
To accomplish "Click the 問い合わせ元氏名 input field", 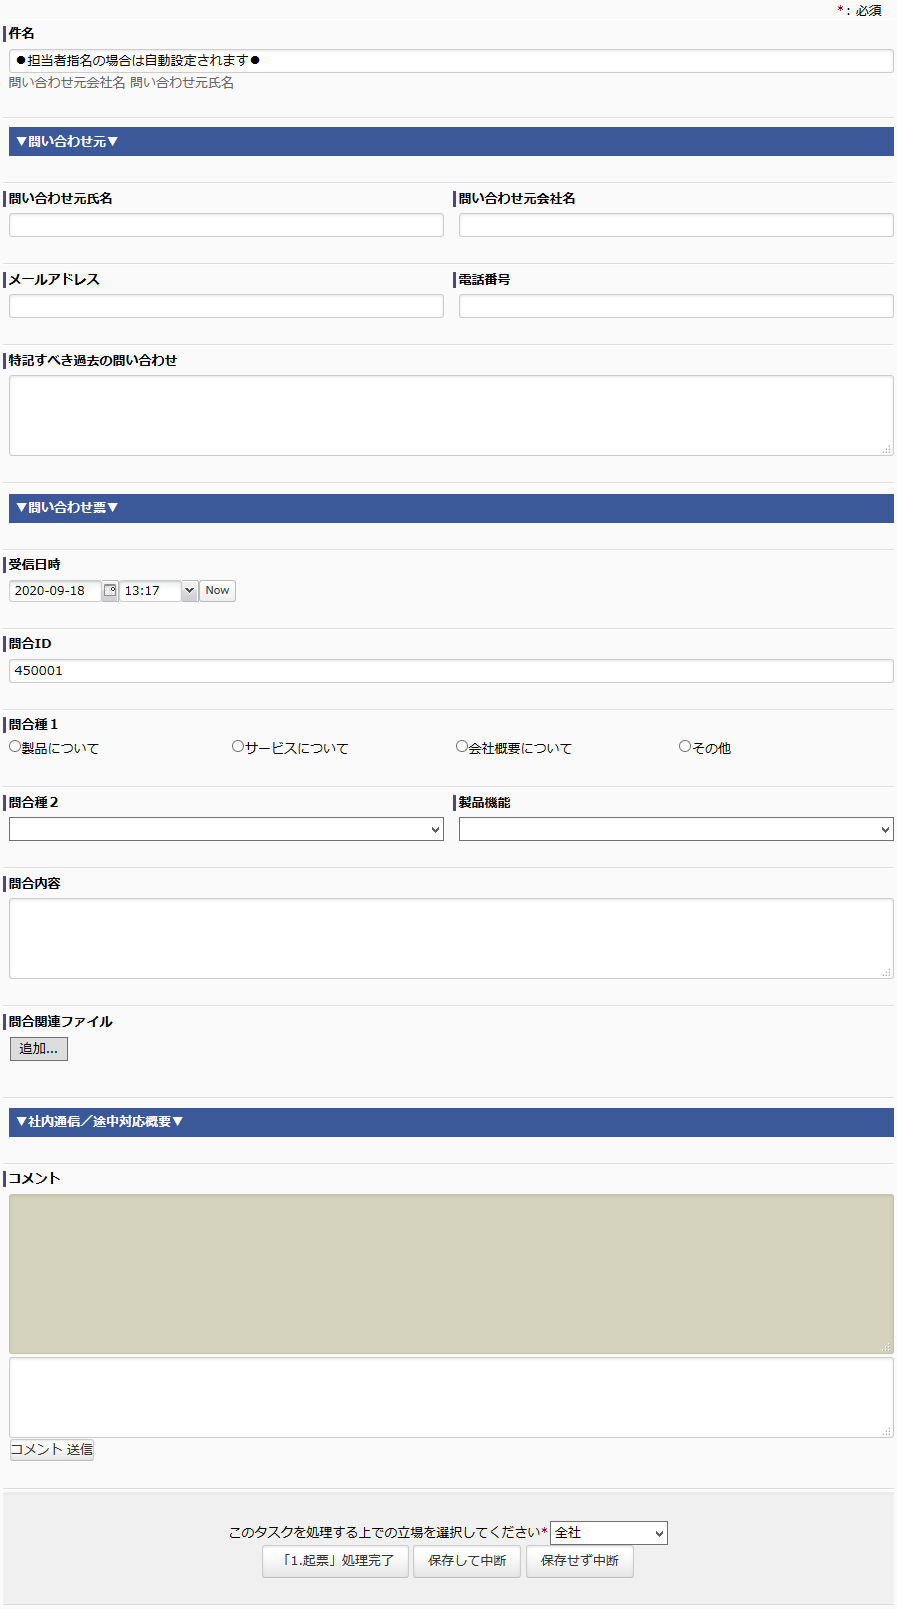I will pyautogui.click(x=226, y=225).
